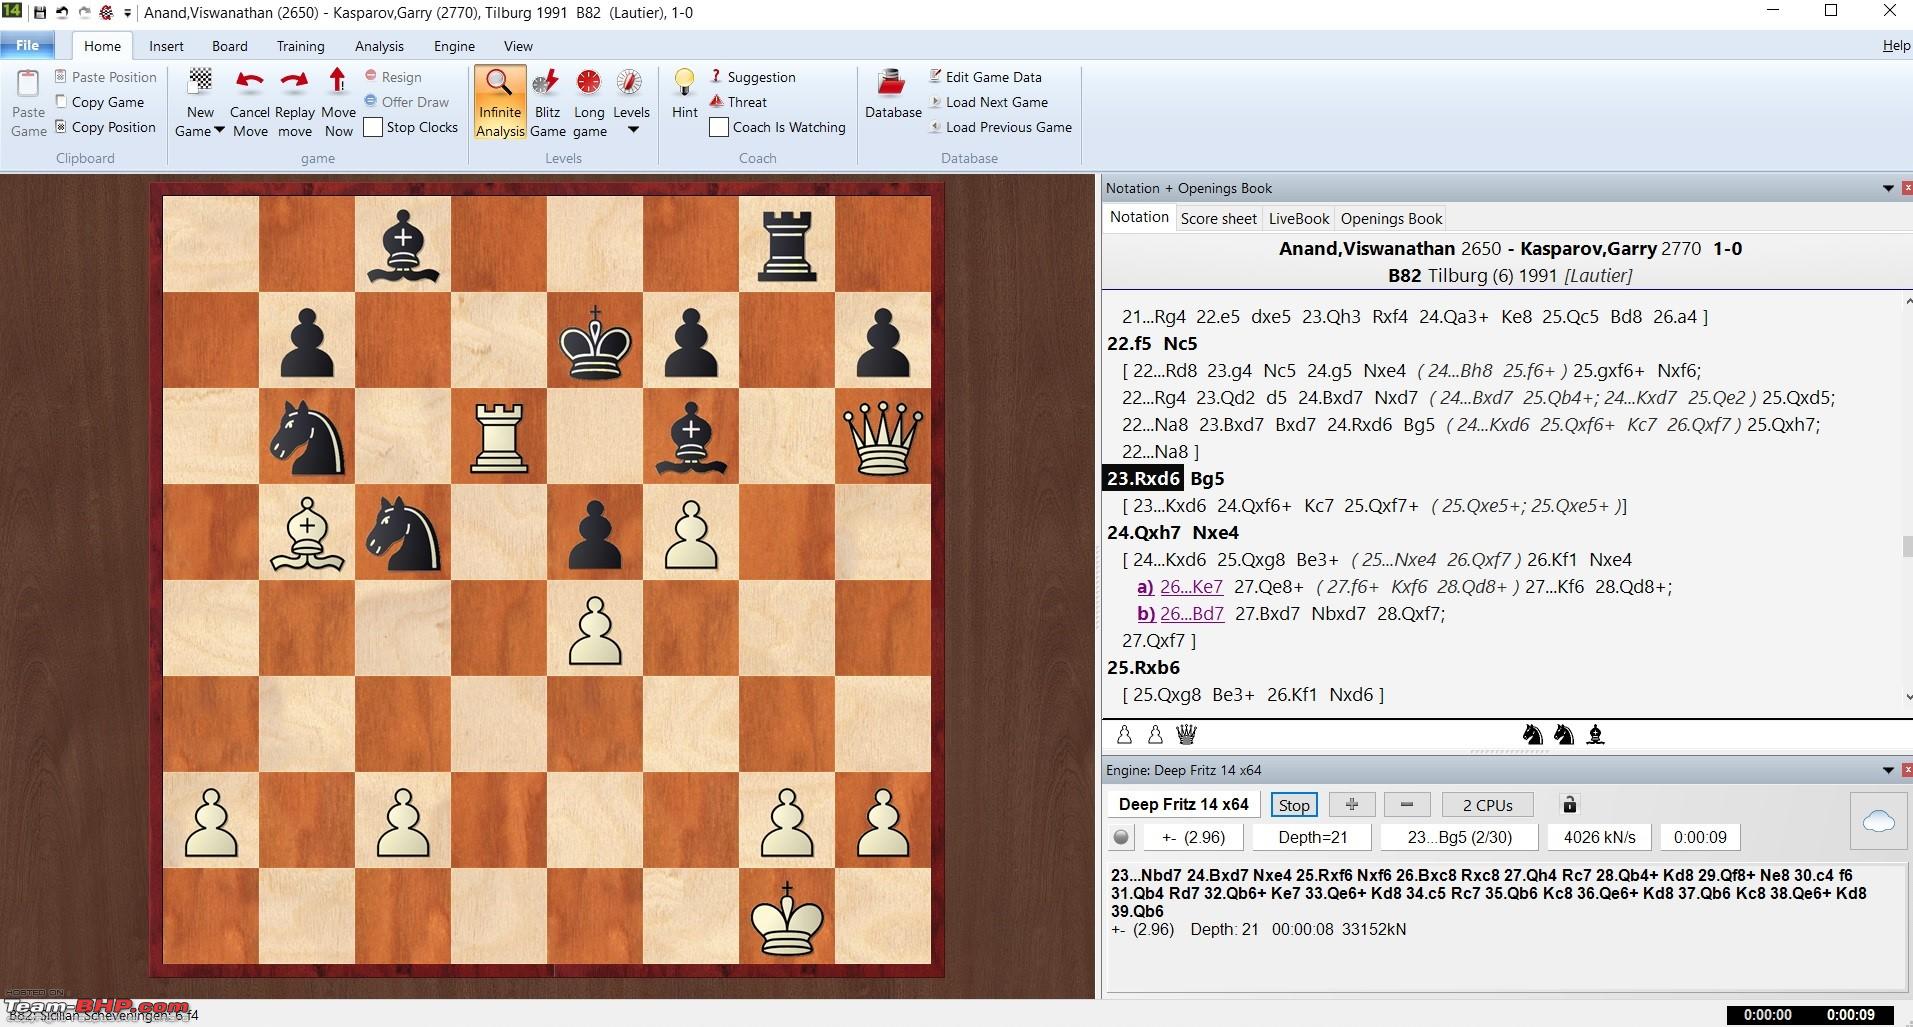Click the Redo arrow in quick access toolbar

click(x=84, y=13)
